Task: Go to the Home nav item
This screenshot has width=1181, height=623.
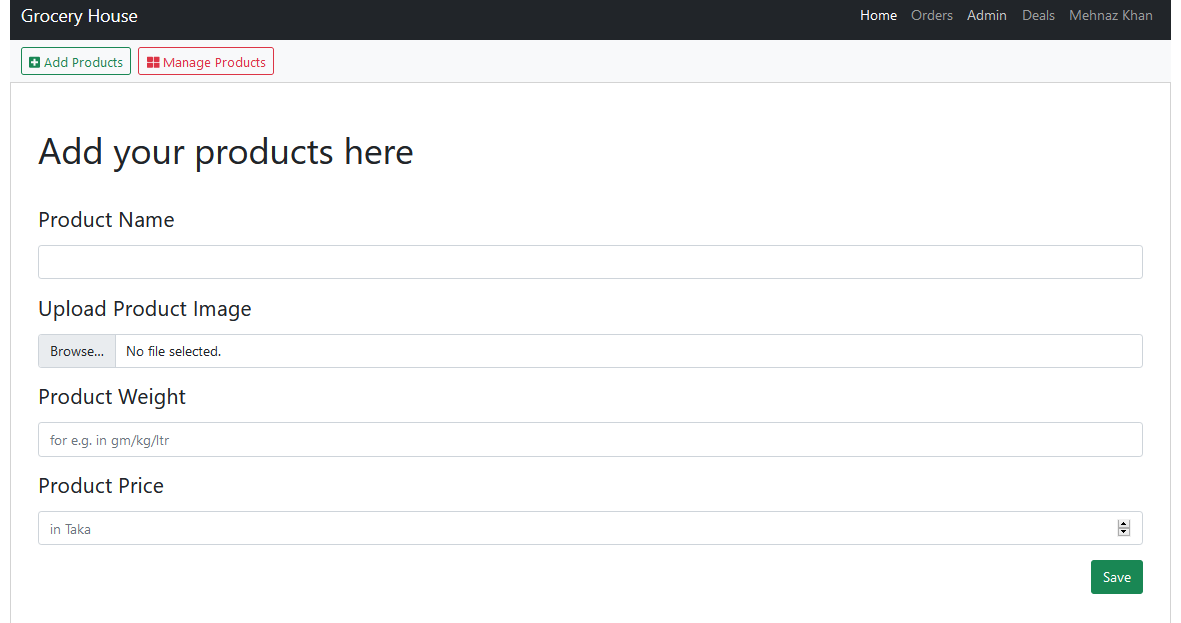Action: (x=878, y=15)
